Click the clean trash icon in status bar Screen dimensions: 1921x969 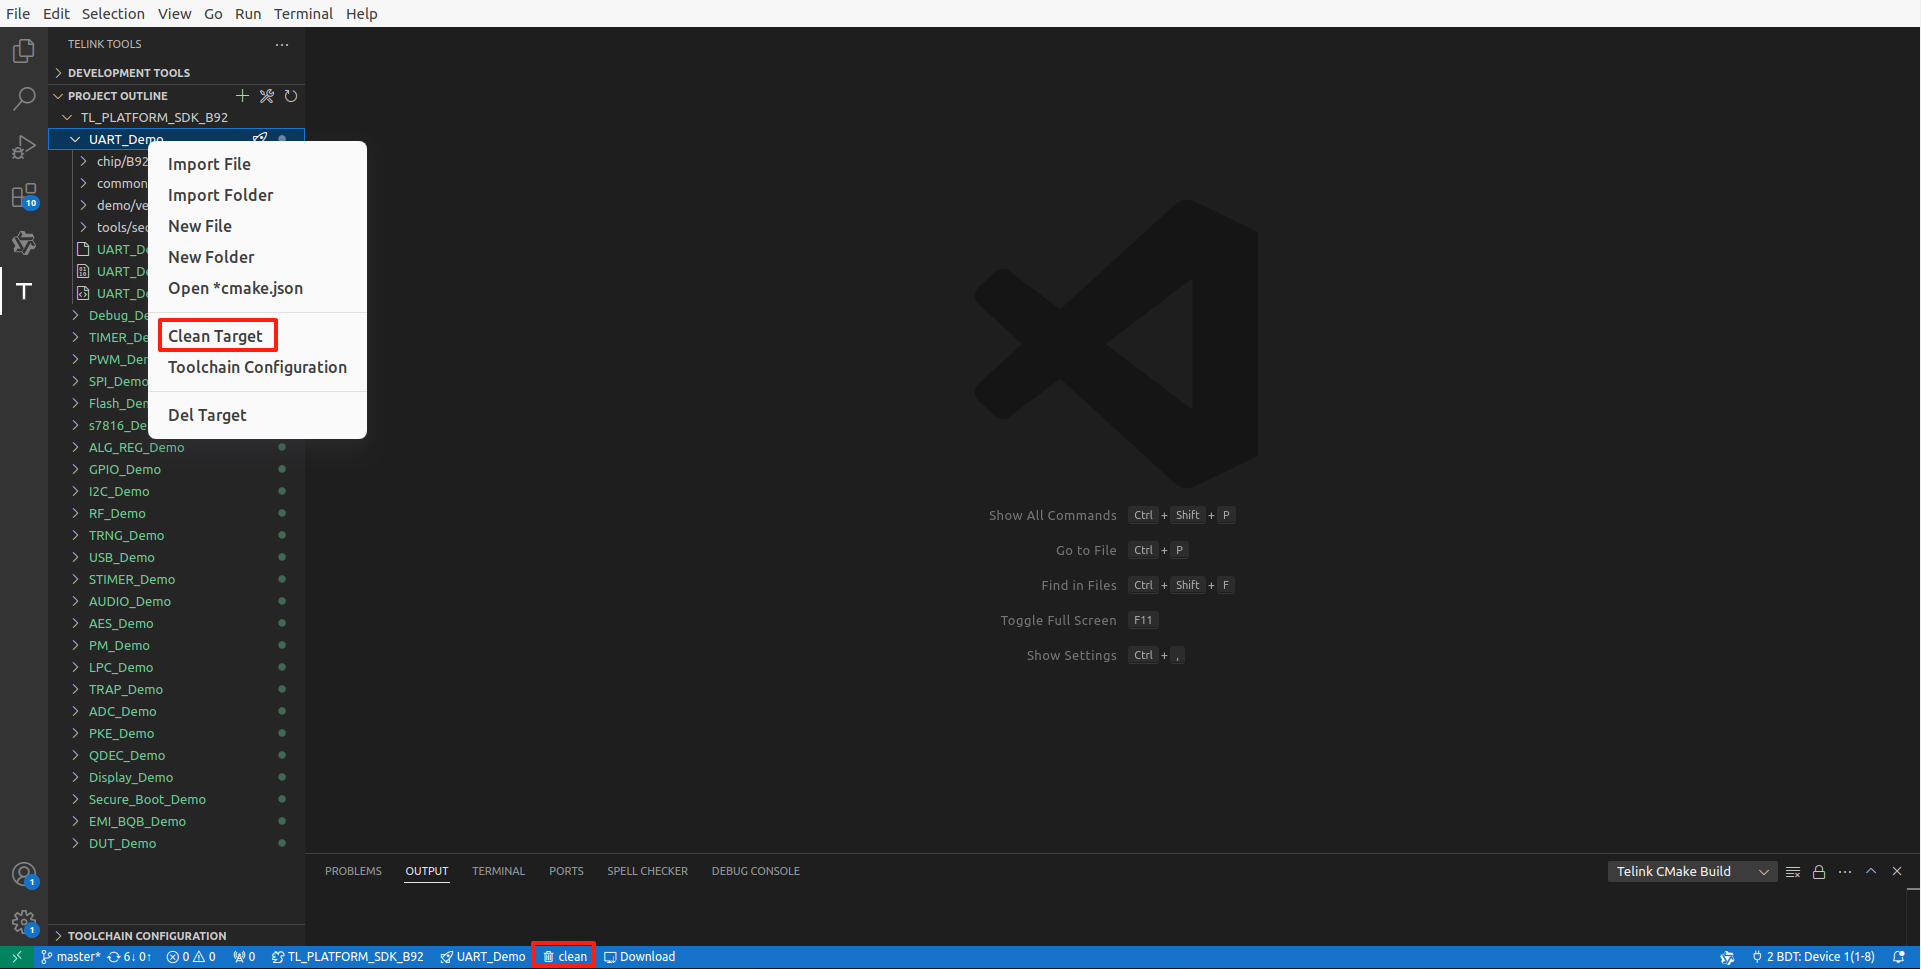click(x=548, y=957)
